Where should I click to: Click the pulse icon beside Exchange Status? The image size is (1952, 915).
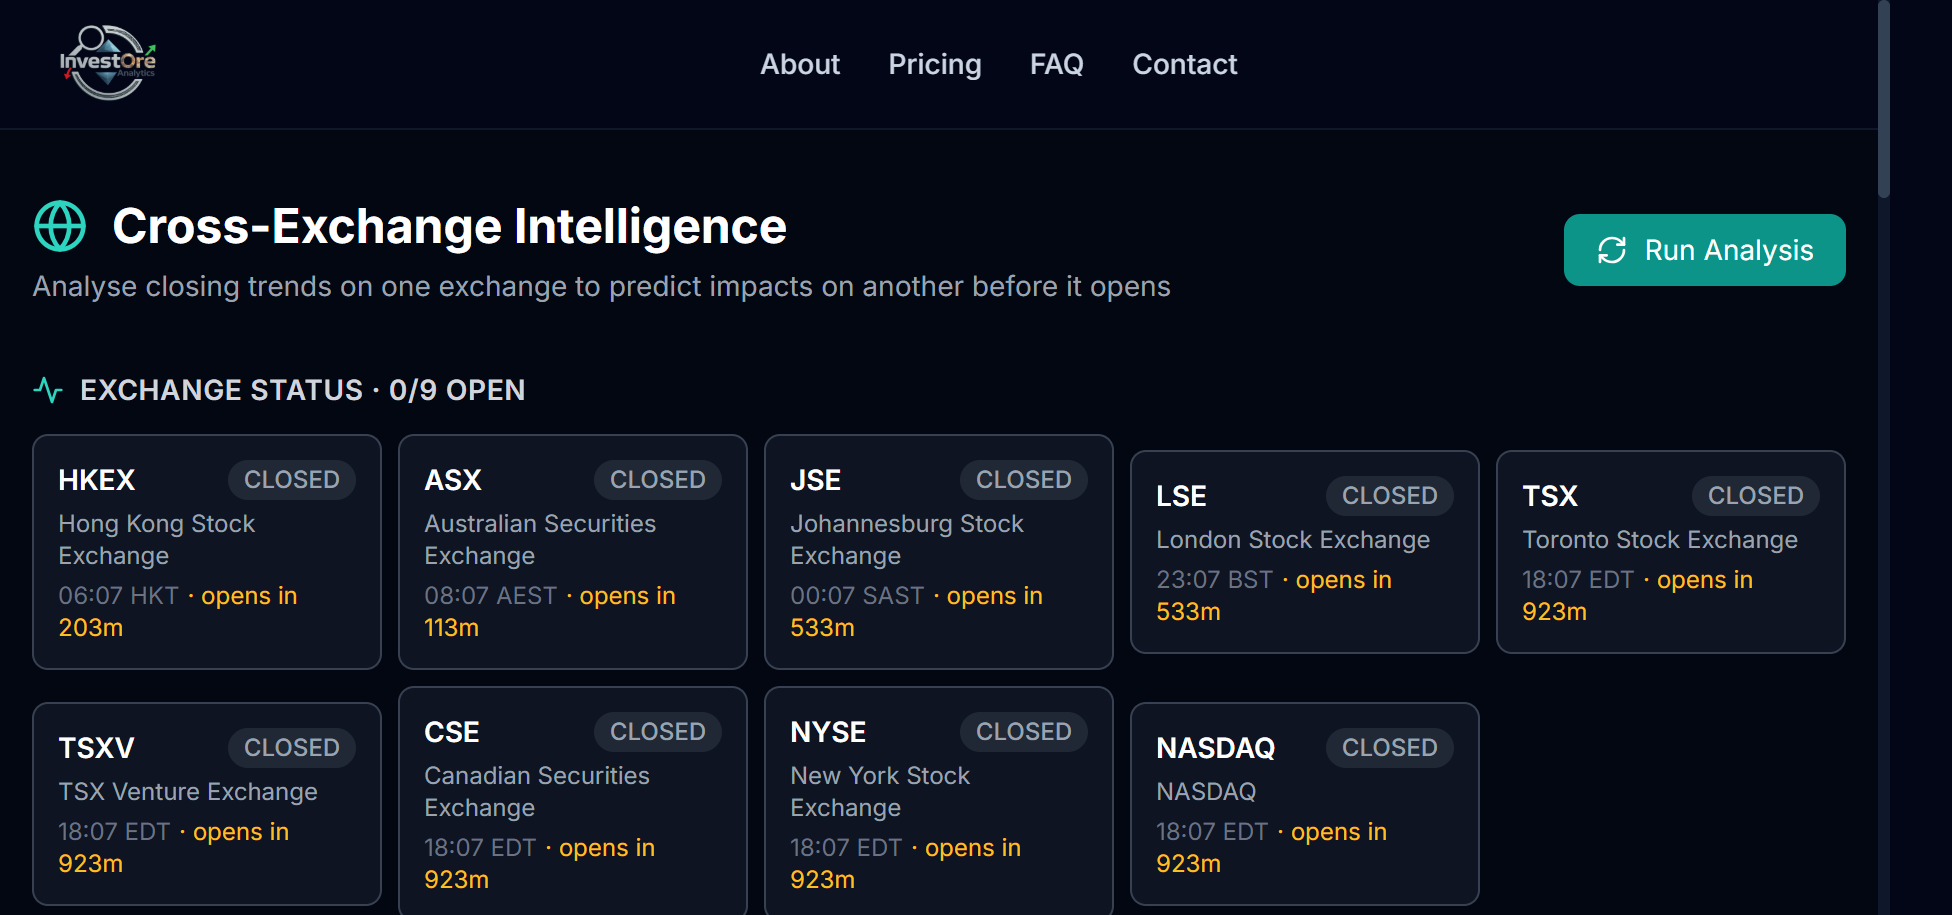click(x=48, y=390)
